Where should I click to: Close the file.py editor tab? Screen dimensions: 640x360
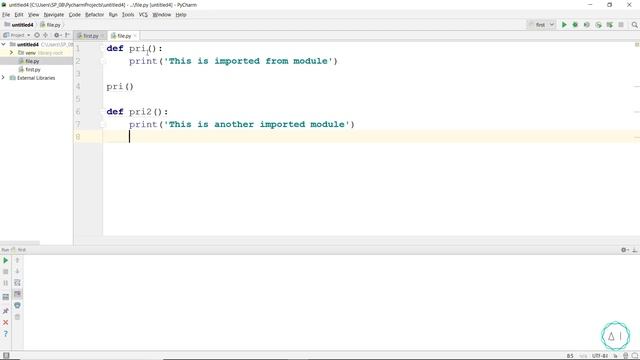click(x=135, y=36)
